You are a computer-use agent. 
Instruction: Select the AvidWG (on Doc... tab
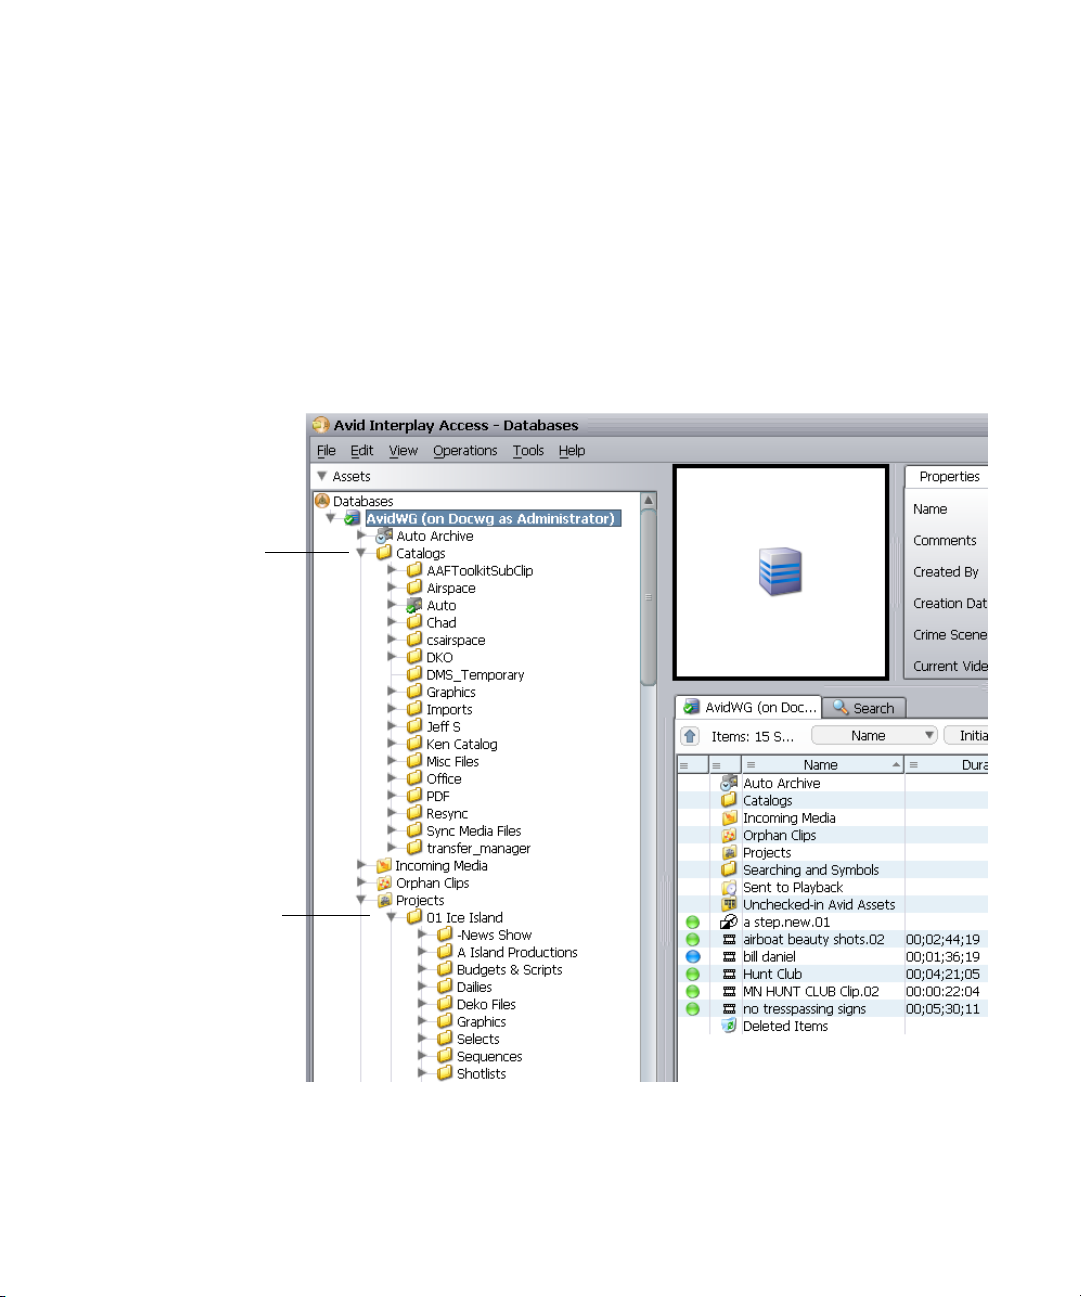point(748,707)
